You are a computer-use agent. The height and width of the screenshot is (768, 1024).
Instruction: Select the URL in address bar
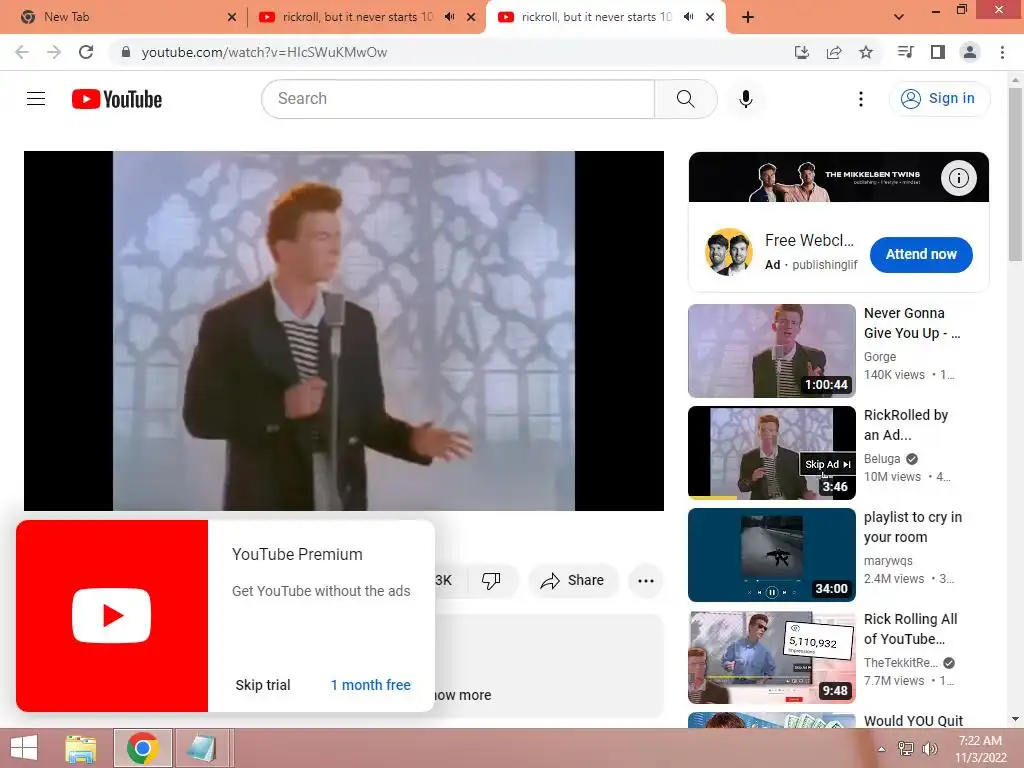tap(264, 52)
